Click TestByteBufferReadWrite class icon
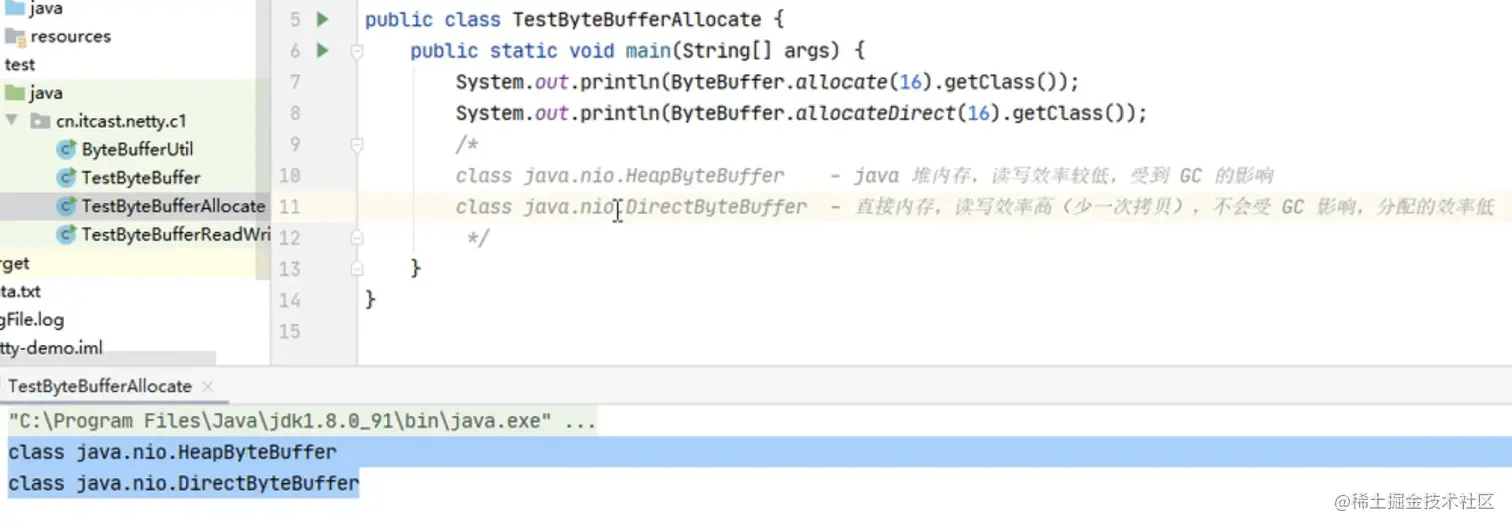Viewport: 1512px width, 529px height. coord(67,235)
